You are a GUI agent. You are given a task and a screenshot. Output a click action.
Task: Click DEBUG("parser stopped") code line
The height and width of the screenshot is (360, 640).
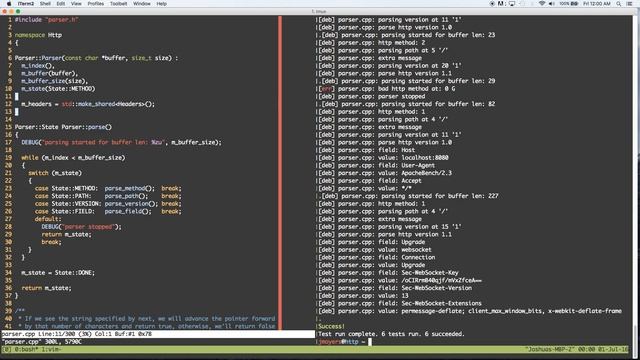point(81,227)
